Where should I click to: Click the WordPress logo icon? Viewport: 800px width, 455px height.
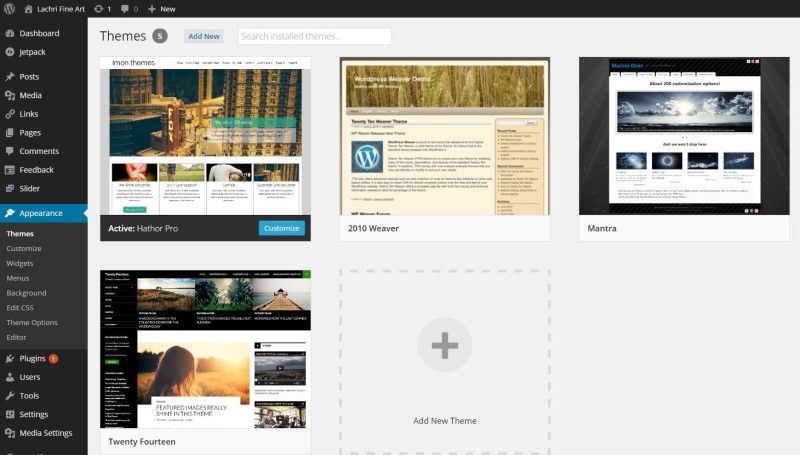[9, 9]
